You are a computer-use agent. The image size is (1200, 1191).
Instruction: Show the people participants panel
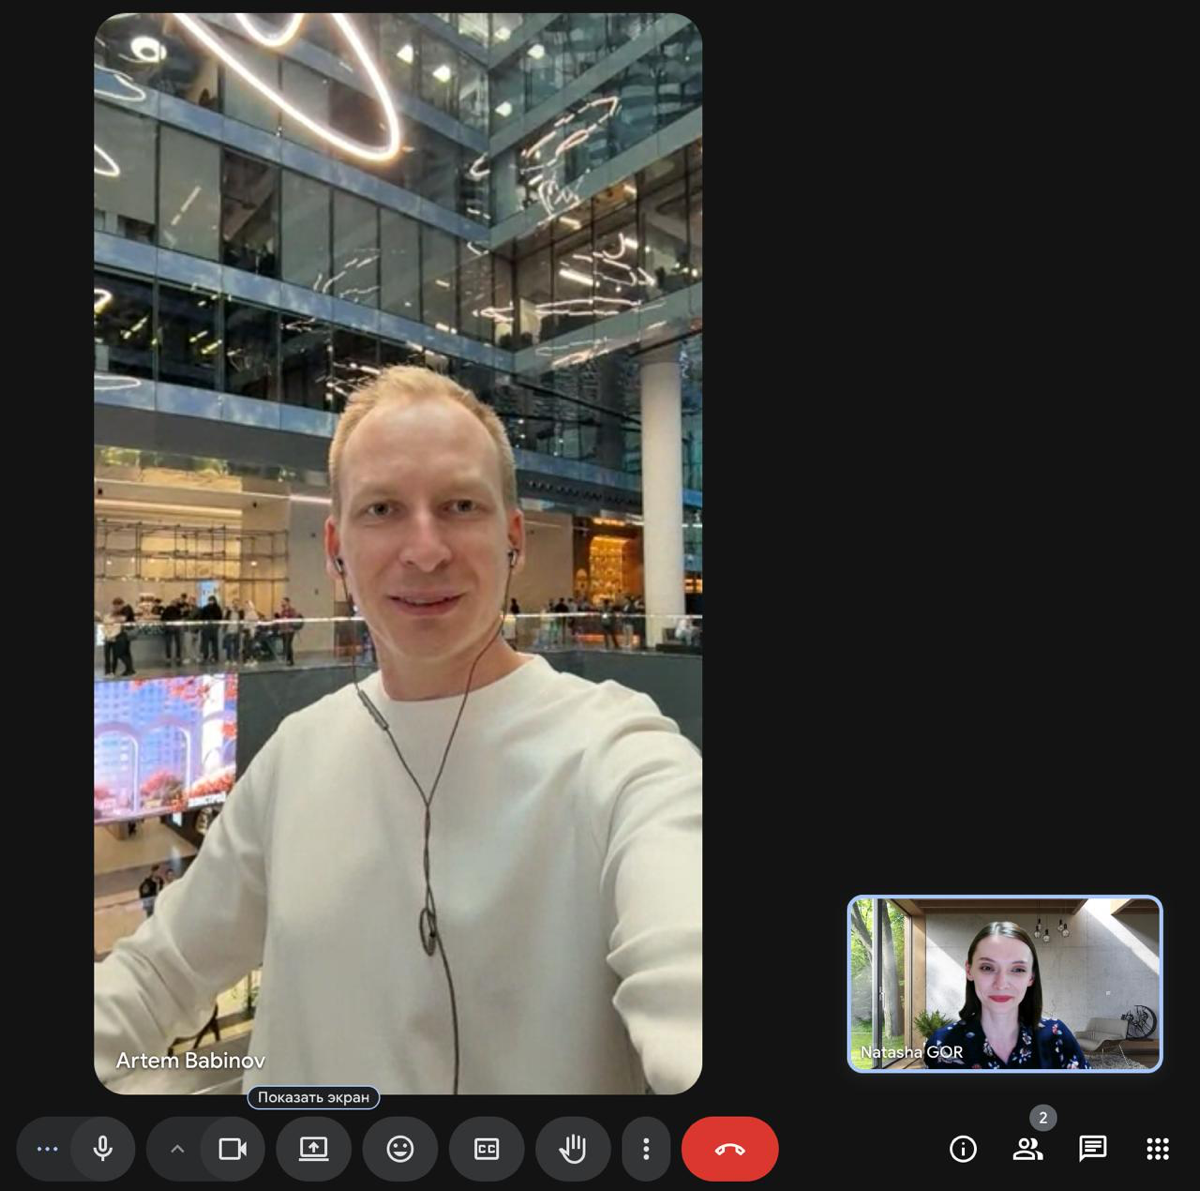(x=1027, y=1149)
